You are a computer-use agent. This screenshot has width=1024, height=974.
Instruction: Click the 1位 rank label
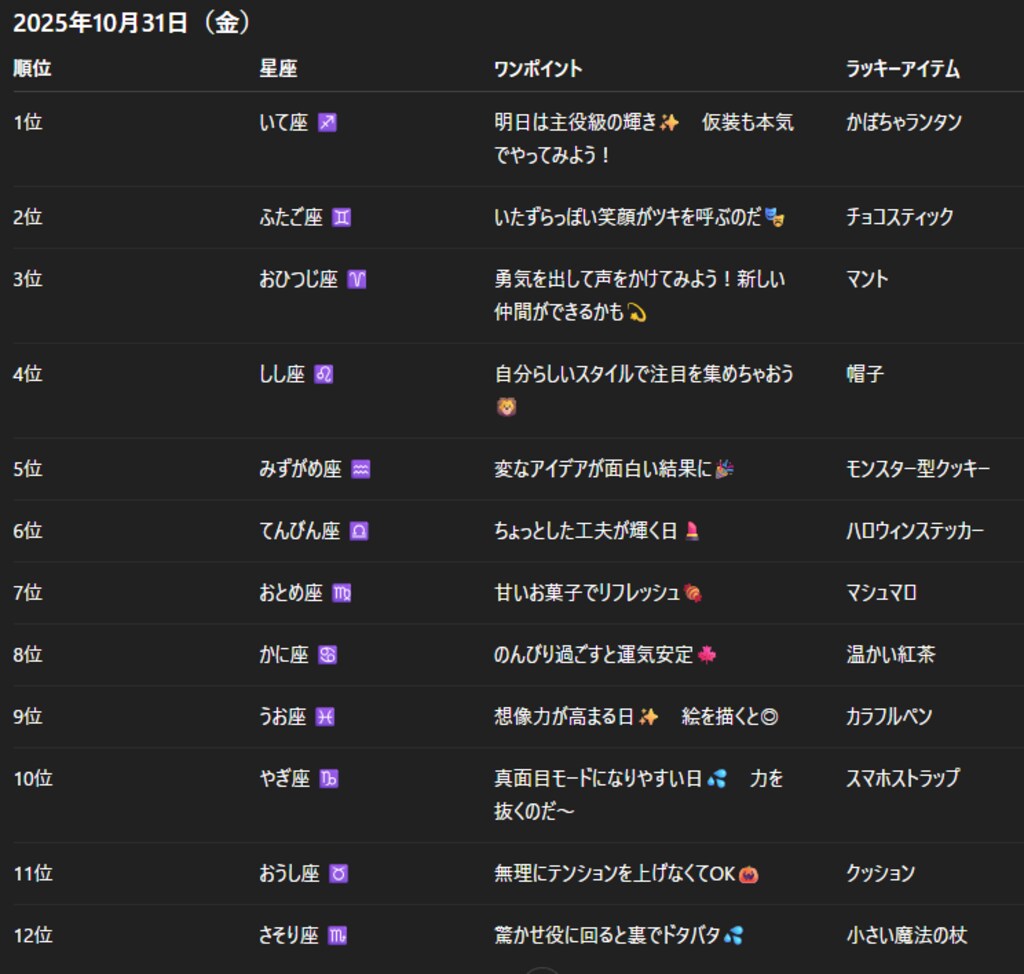click(x=24, y=122)
